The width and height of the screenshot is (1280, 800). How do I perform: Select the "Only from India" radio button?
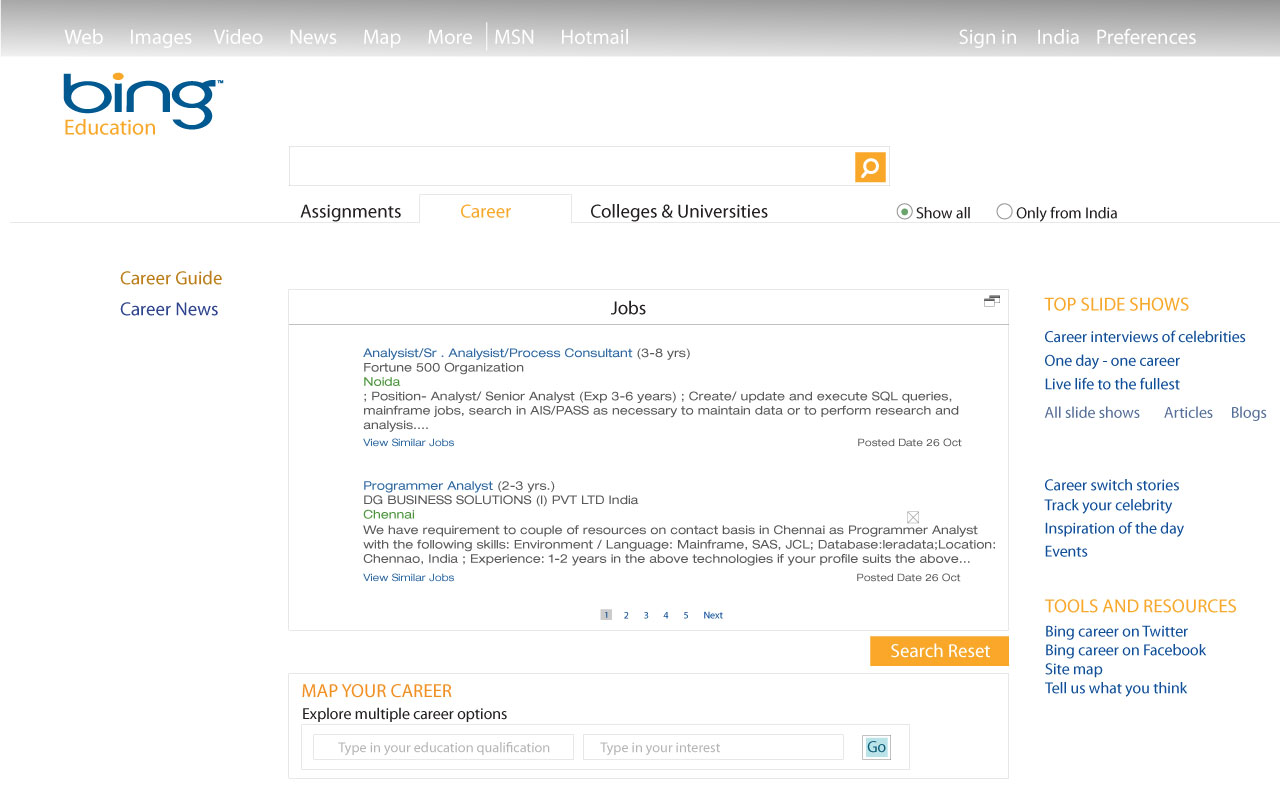(x=1003, y=211)
